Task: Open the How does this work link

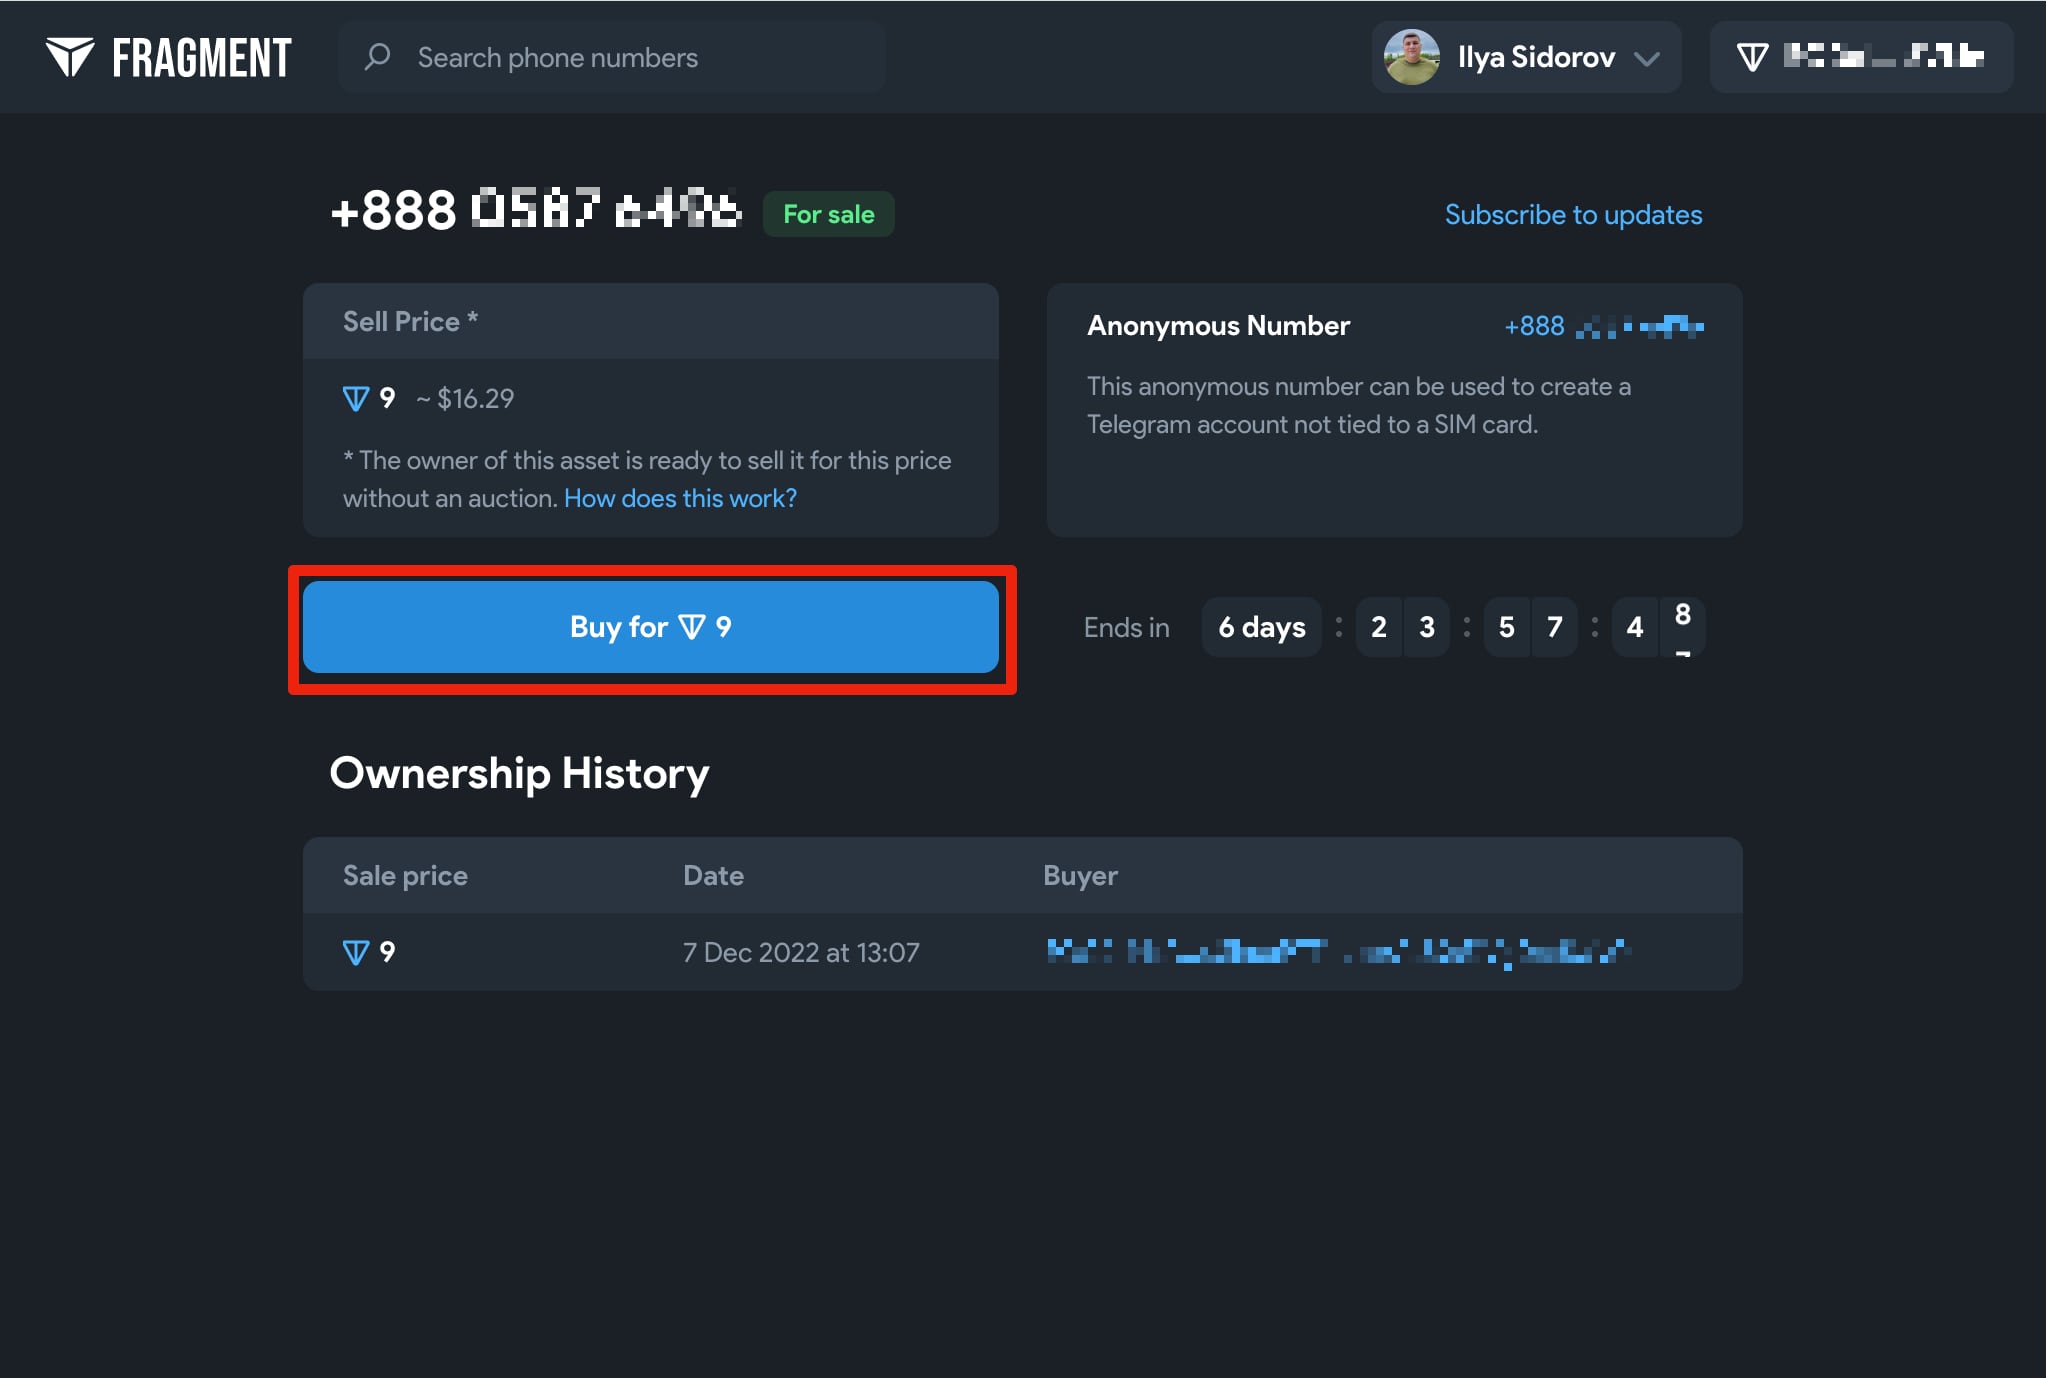Action: (680, 498)
